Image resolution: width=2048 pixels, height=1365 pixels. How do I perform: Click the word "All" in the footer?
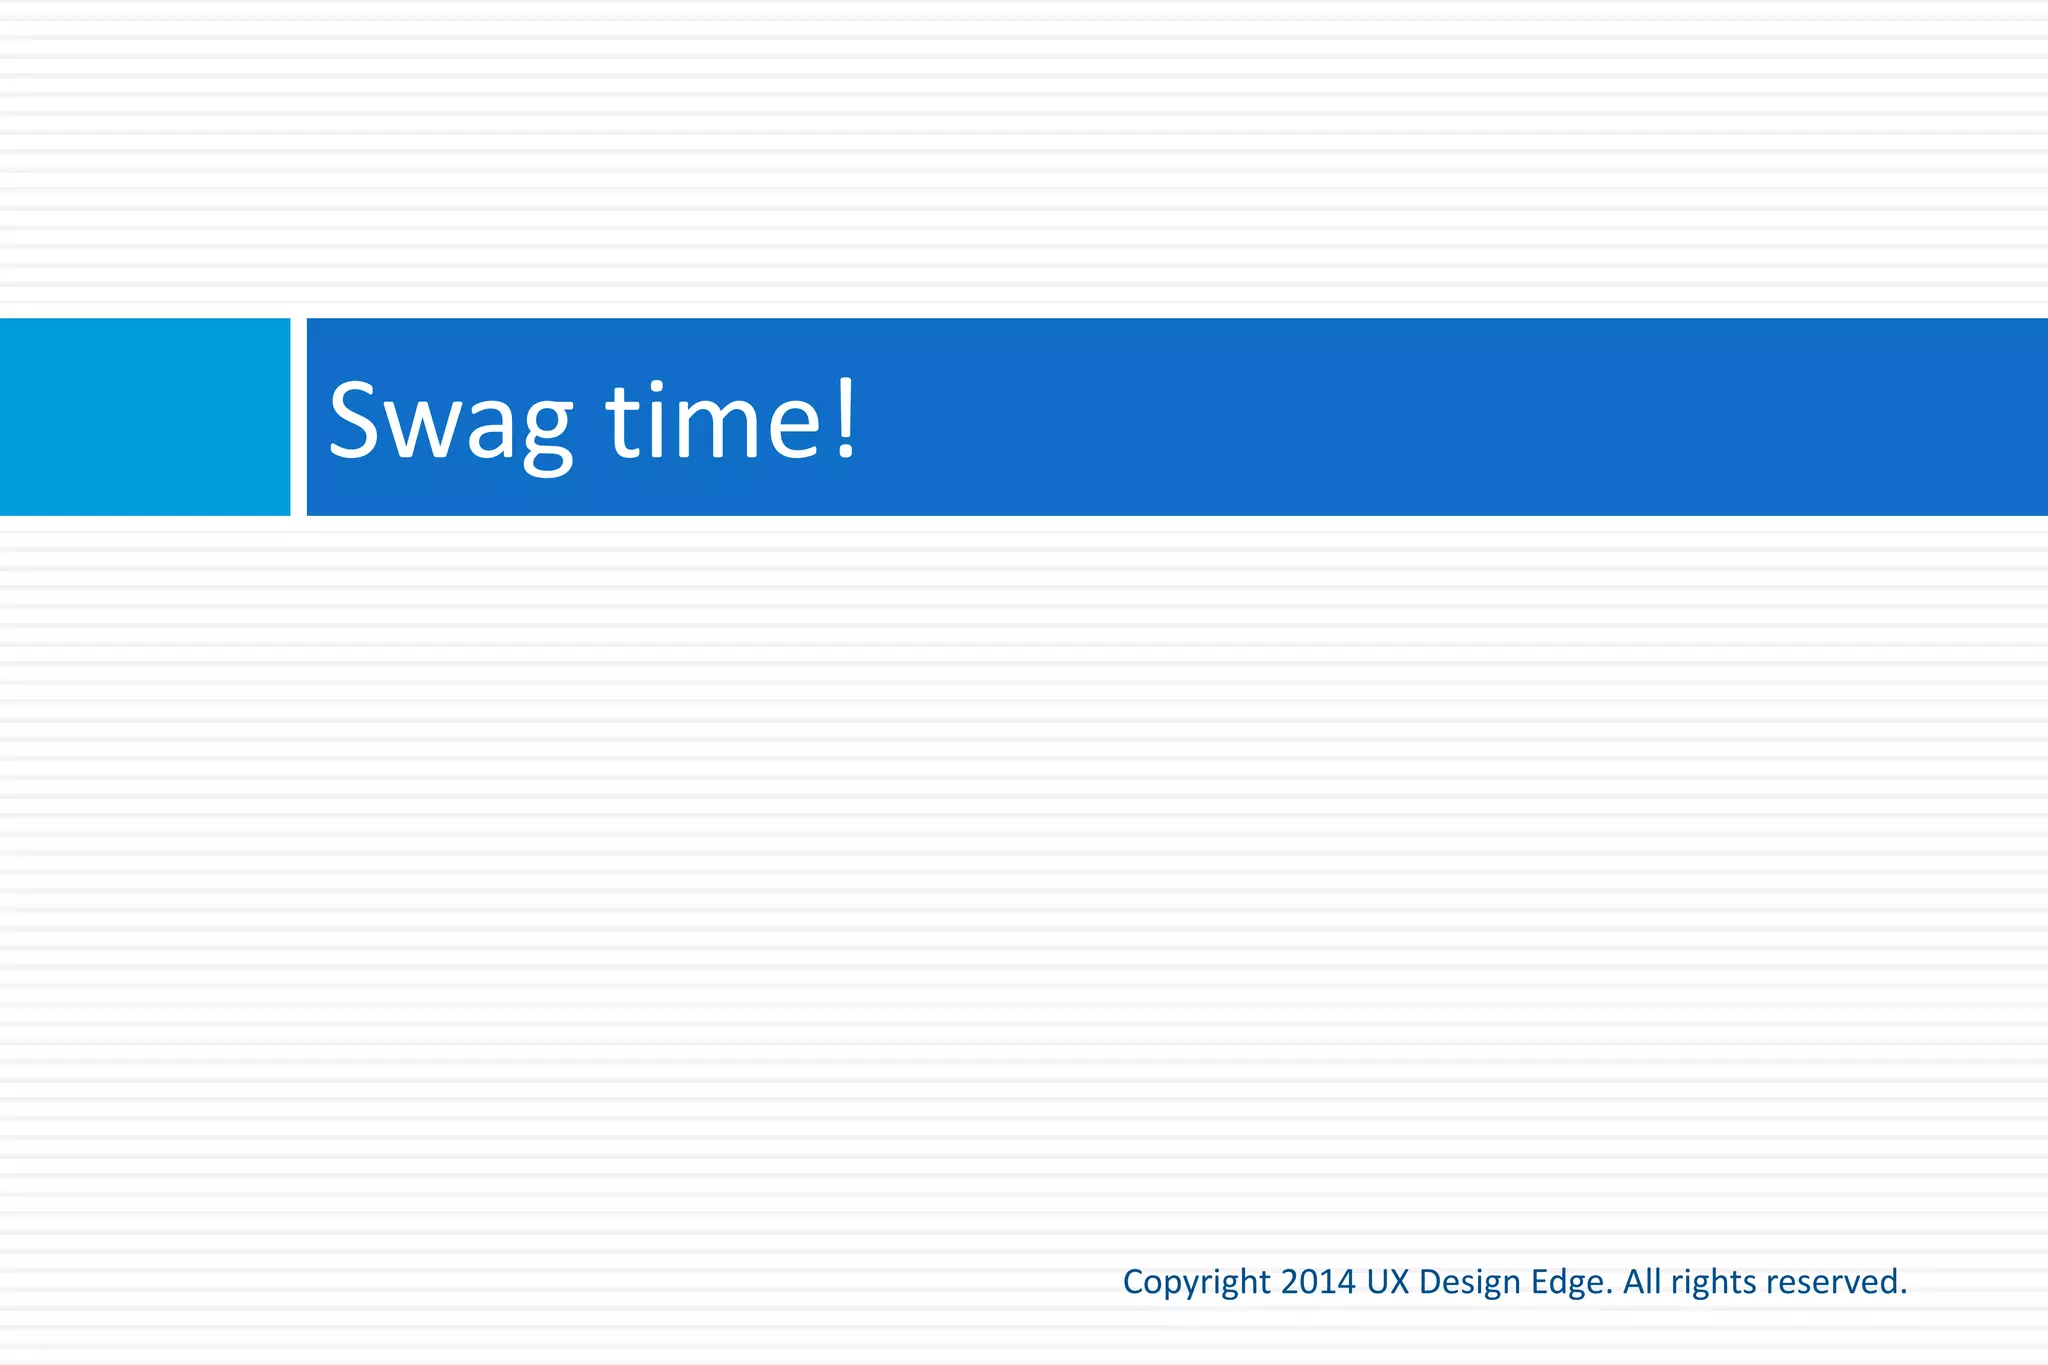[1642, 1282]
